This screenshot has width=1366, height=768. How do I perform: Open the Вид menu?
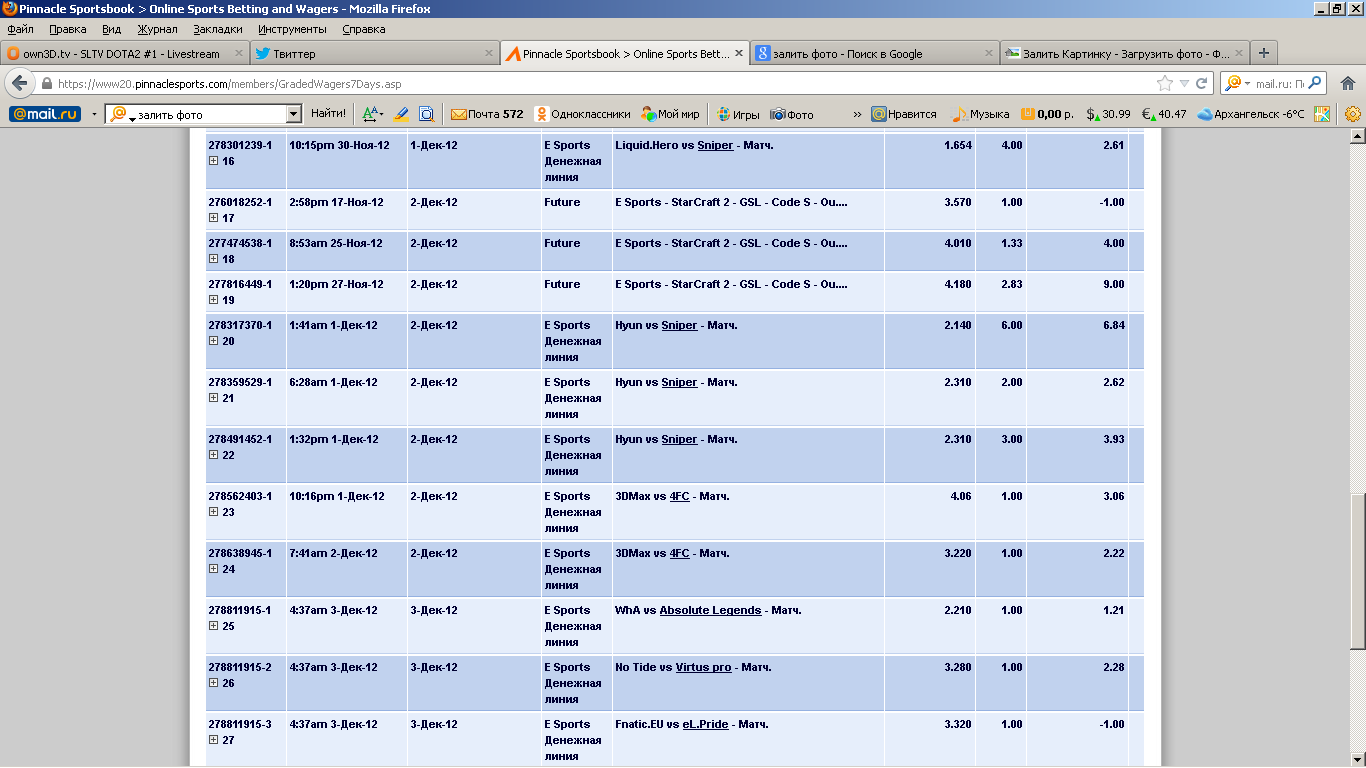click(111, 29)
